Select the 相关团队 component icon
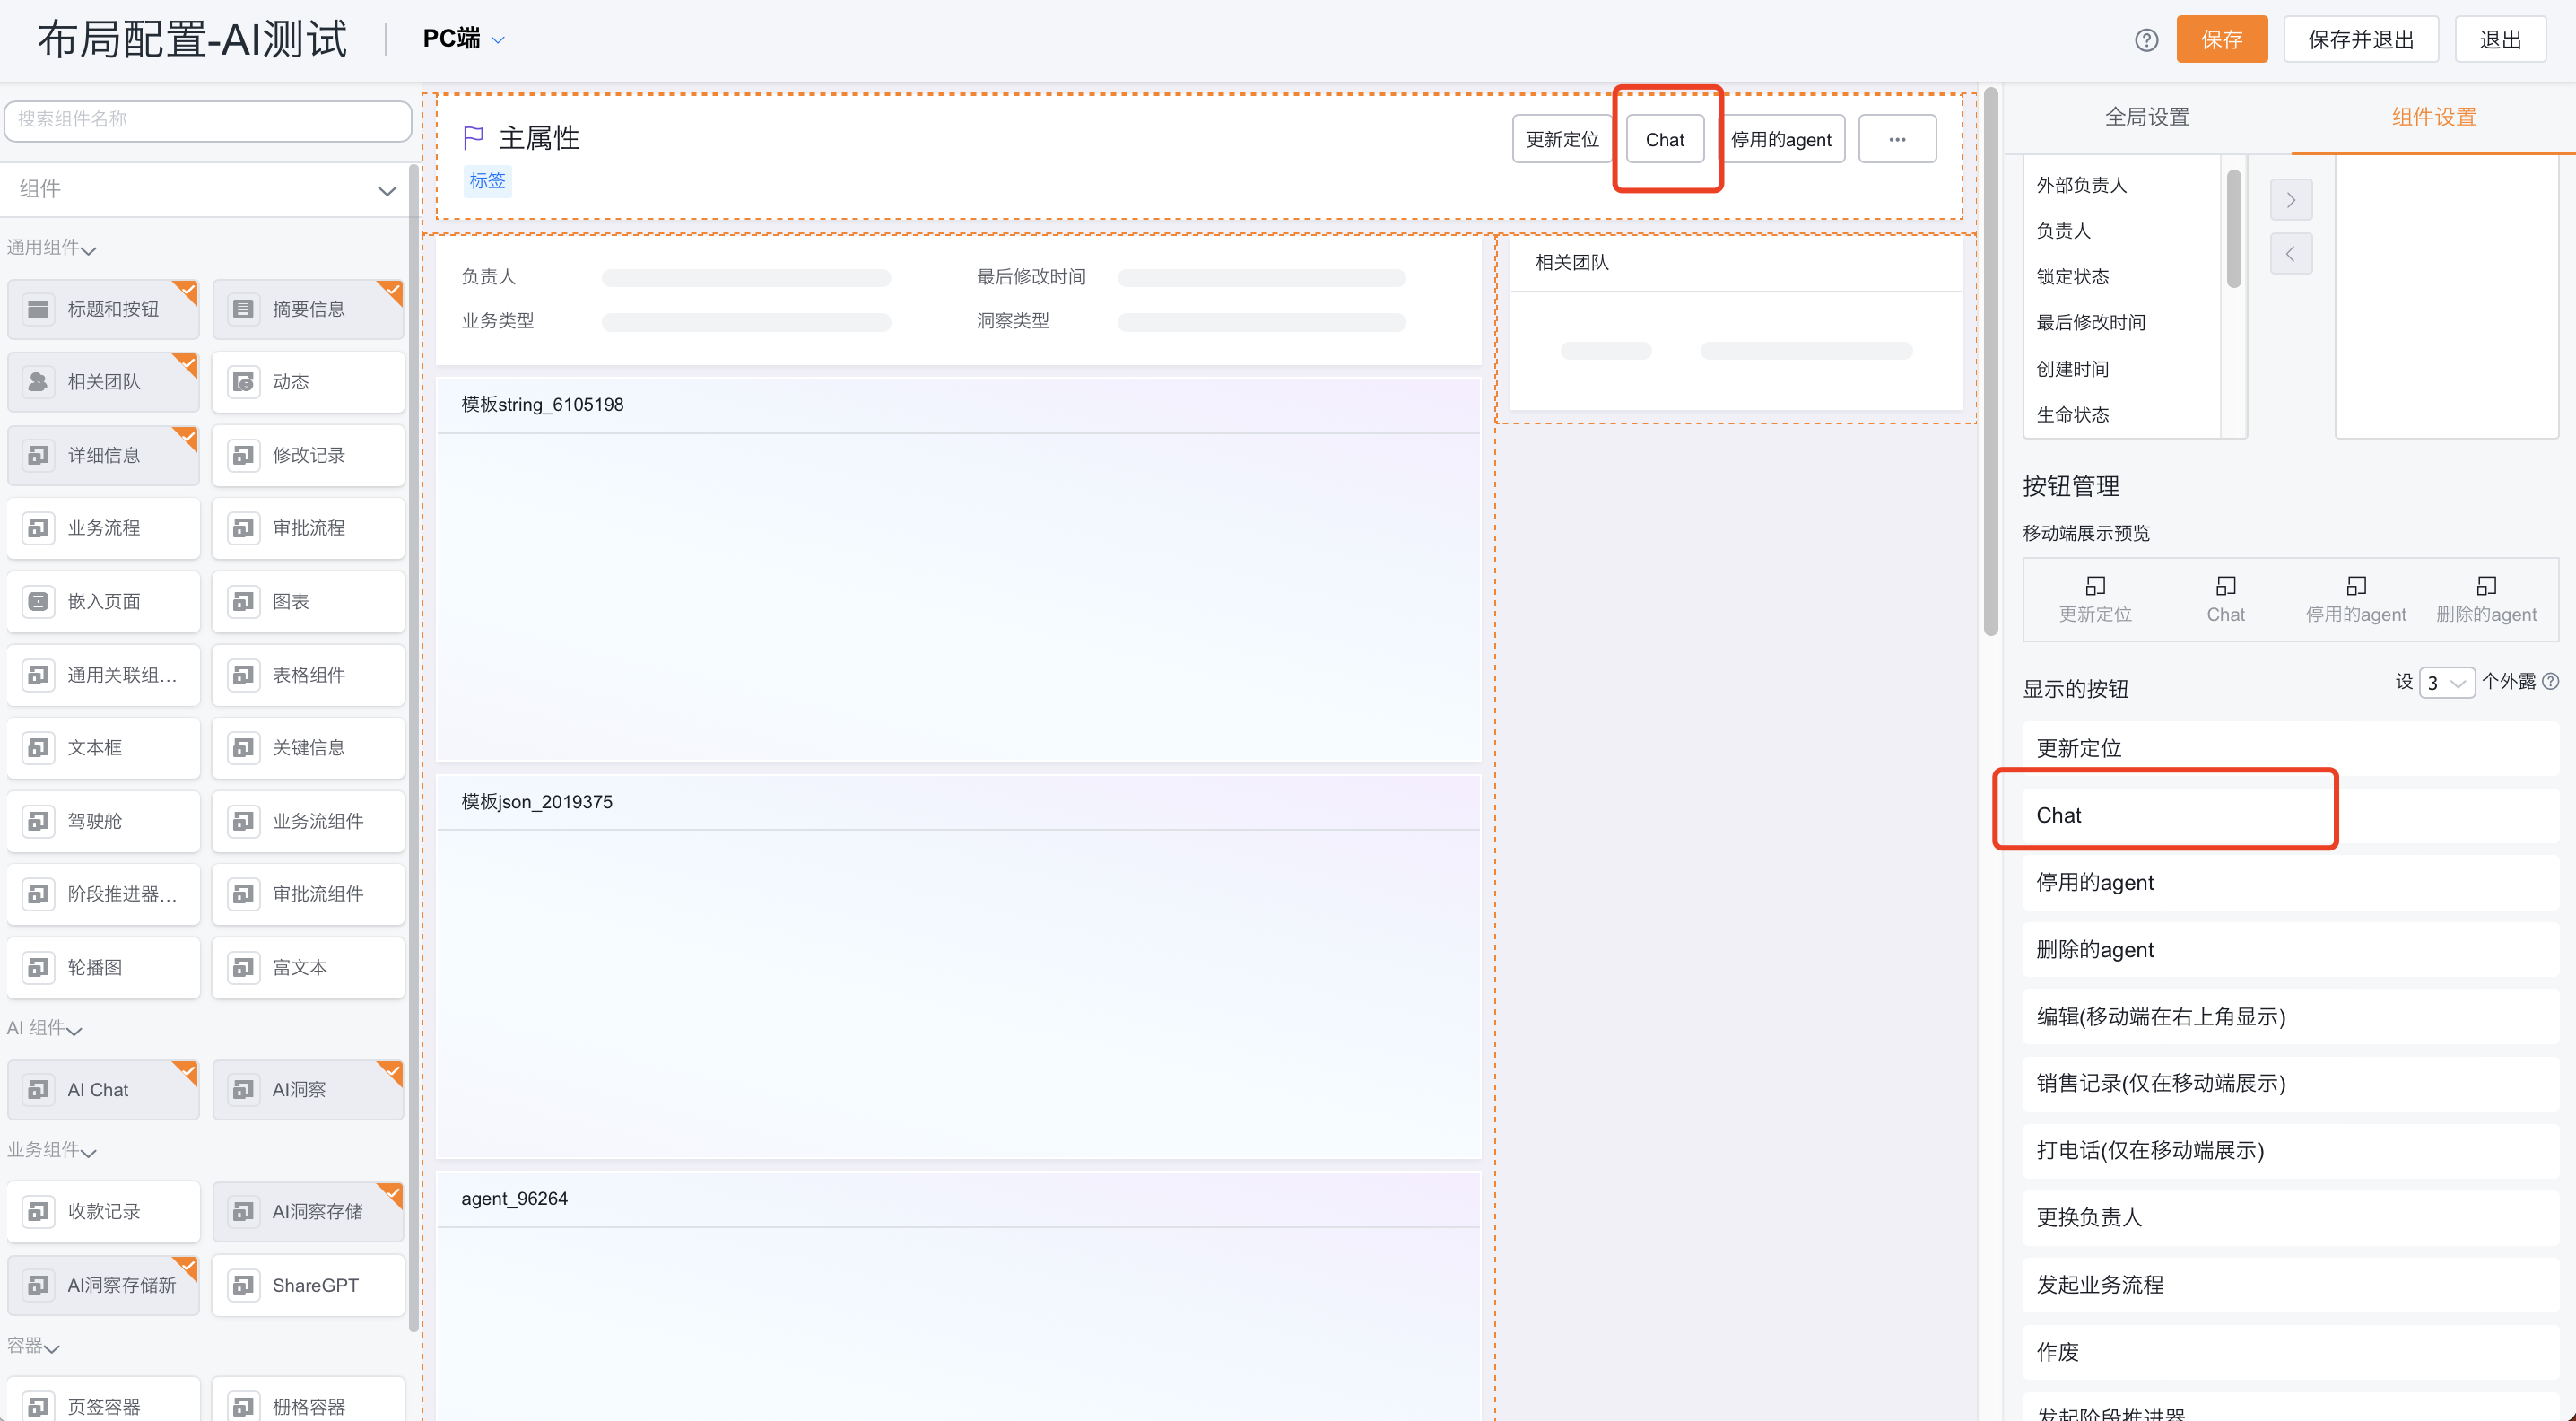2576x1421 pixels. tap(38, 382)
